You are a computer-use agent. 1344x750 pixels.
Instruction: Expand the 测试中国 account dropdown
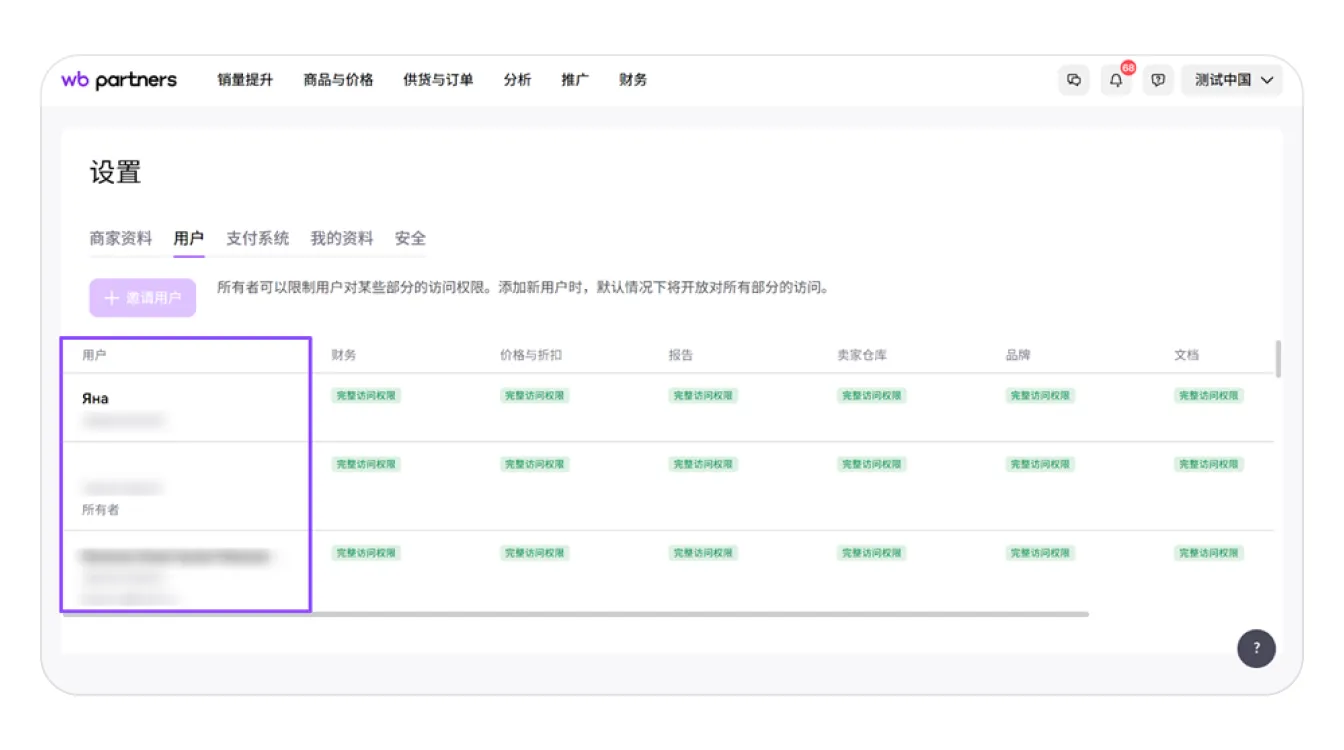1232,80
